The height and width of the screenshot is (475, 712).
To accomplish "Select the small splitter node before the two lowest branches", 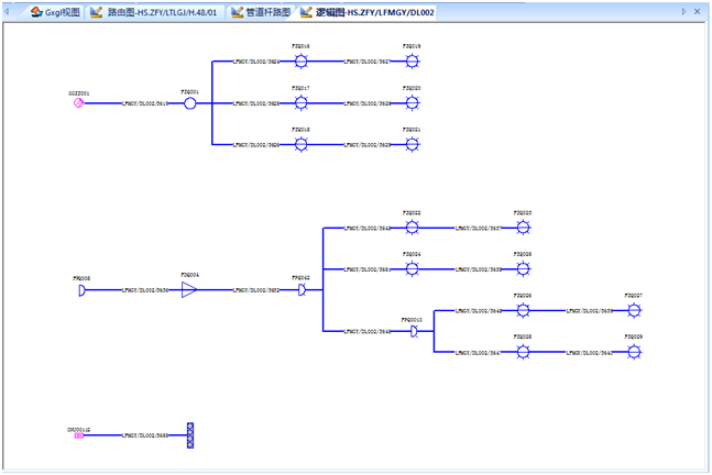I will click(413, 331).
